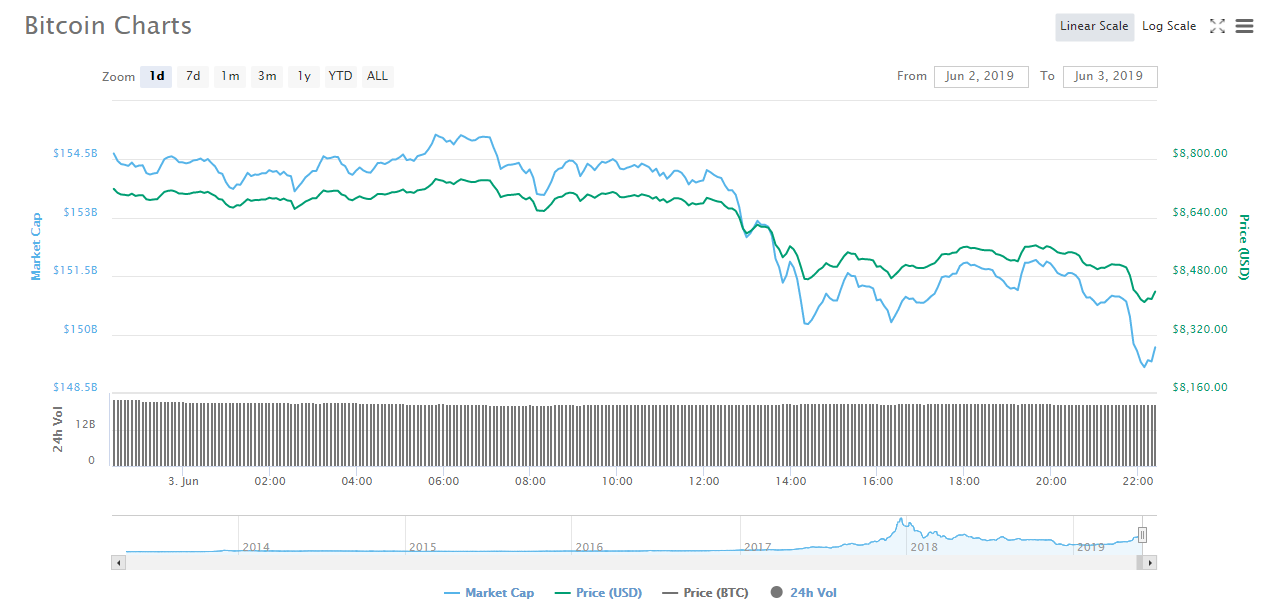
Task: Click the 2016 label in navigator
Action: pos(590,547)
